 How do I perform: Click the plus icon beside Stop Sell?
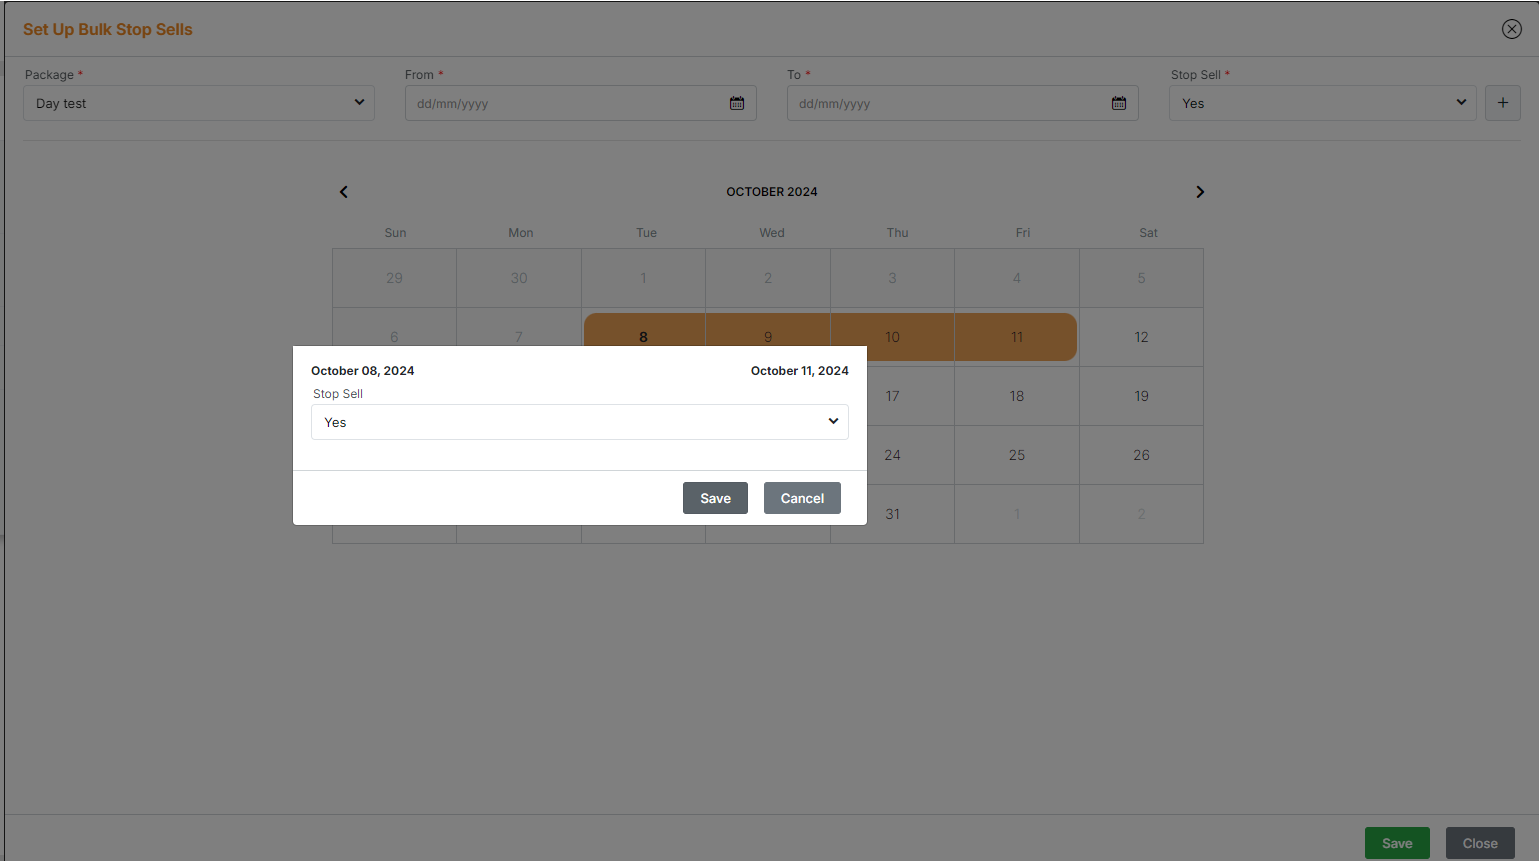1502,103
